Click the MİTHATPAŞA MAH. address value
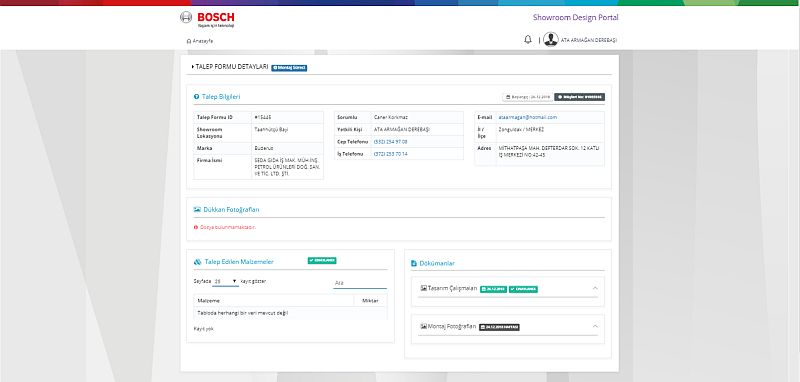Screen dimensions: 800x382 point(548,151)
